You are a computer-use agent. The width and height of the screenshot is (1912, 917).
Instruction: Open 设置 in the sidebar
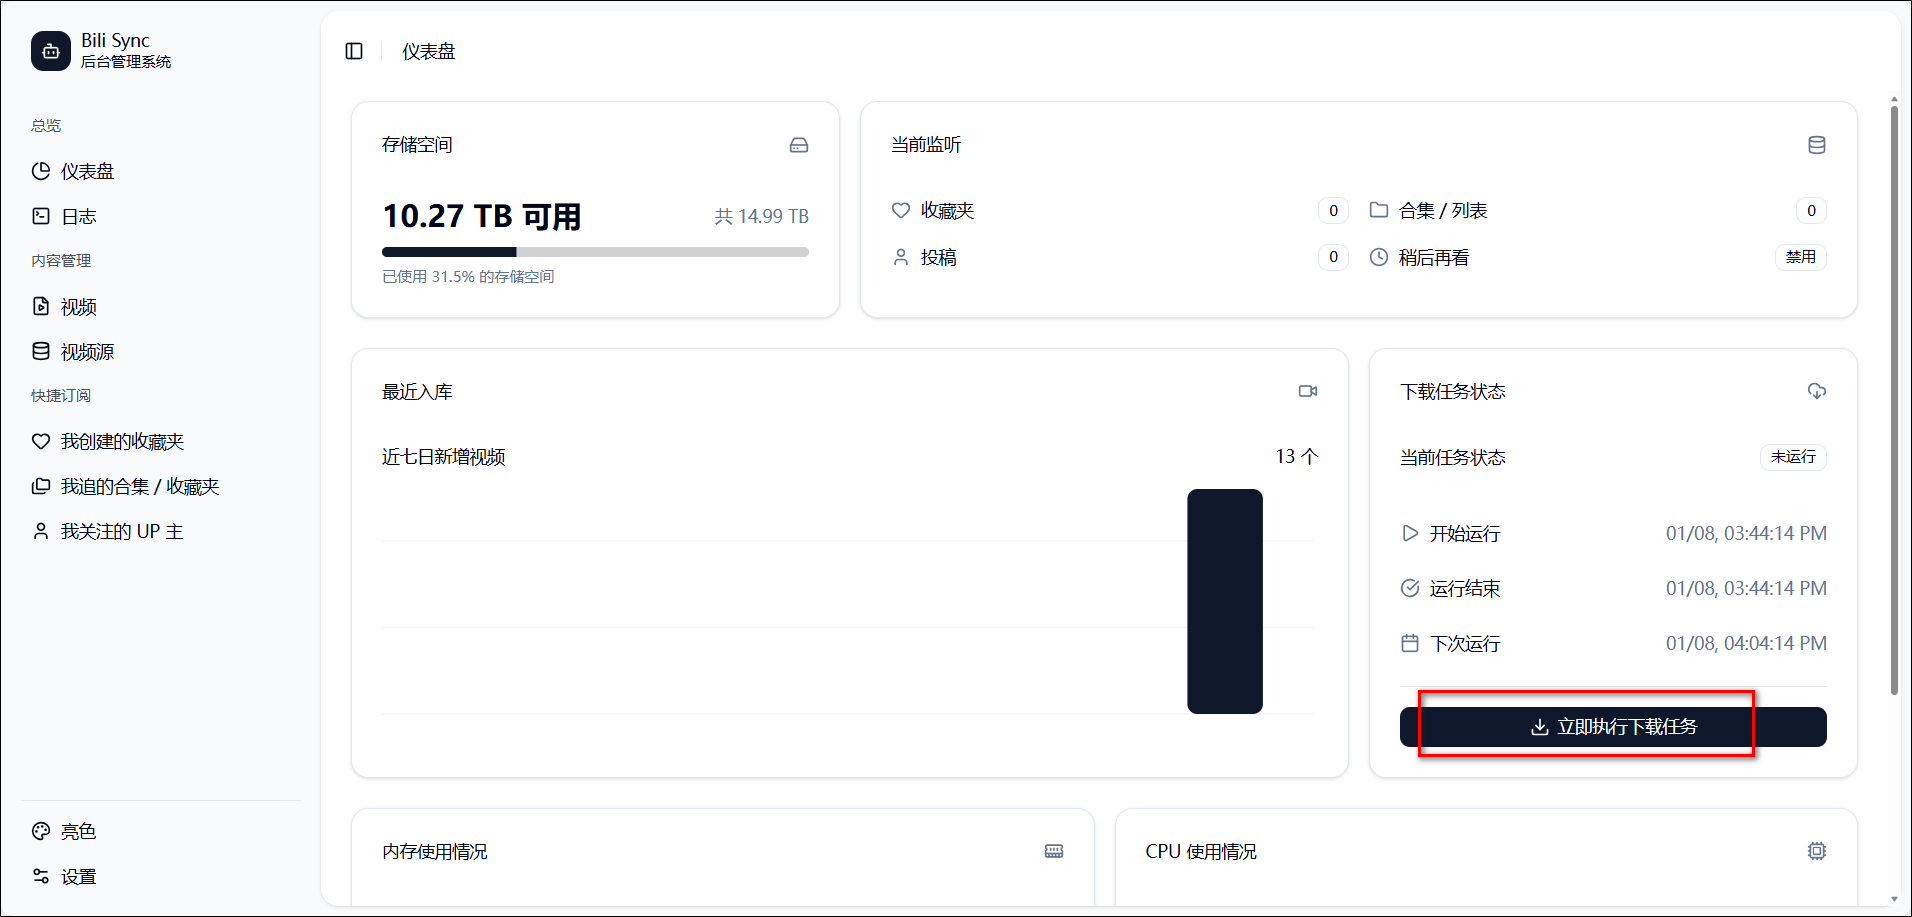[78, 877]
